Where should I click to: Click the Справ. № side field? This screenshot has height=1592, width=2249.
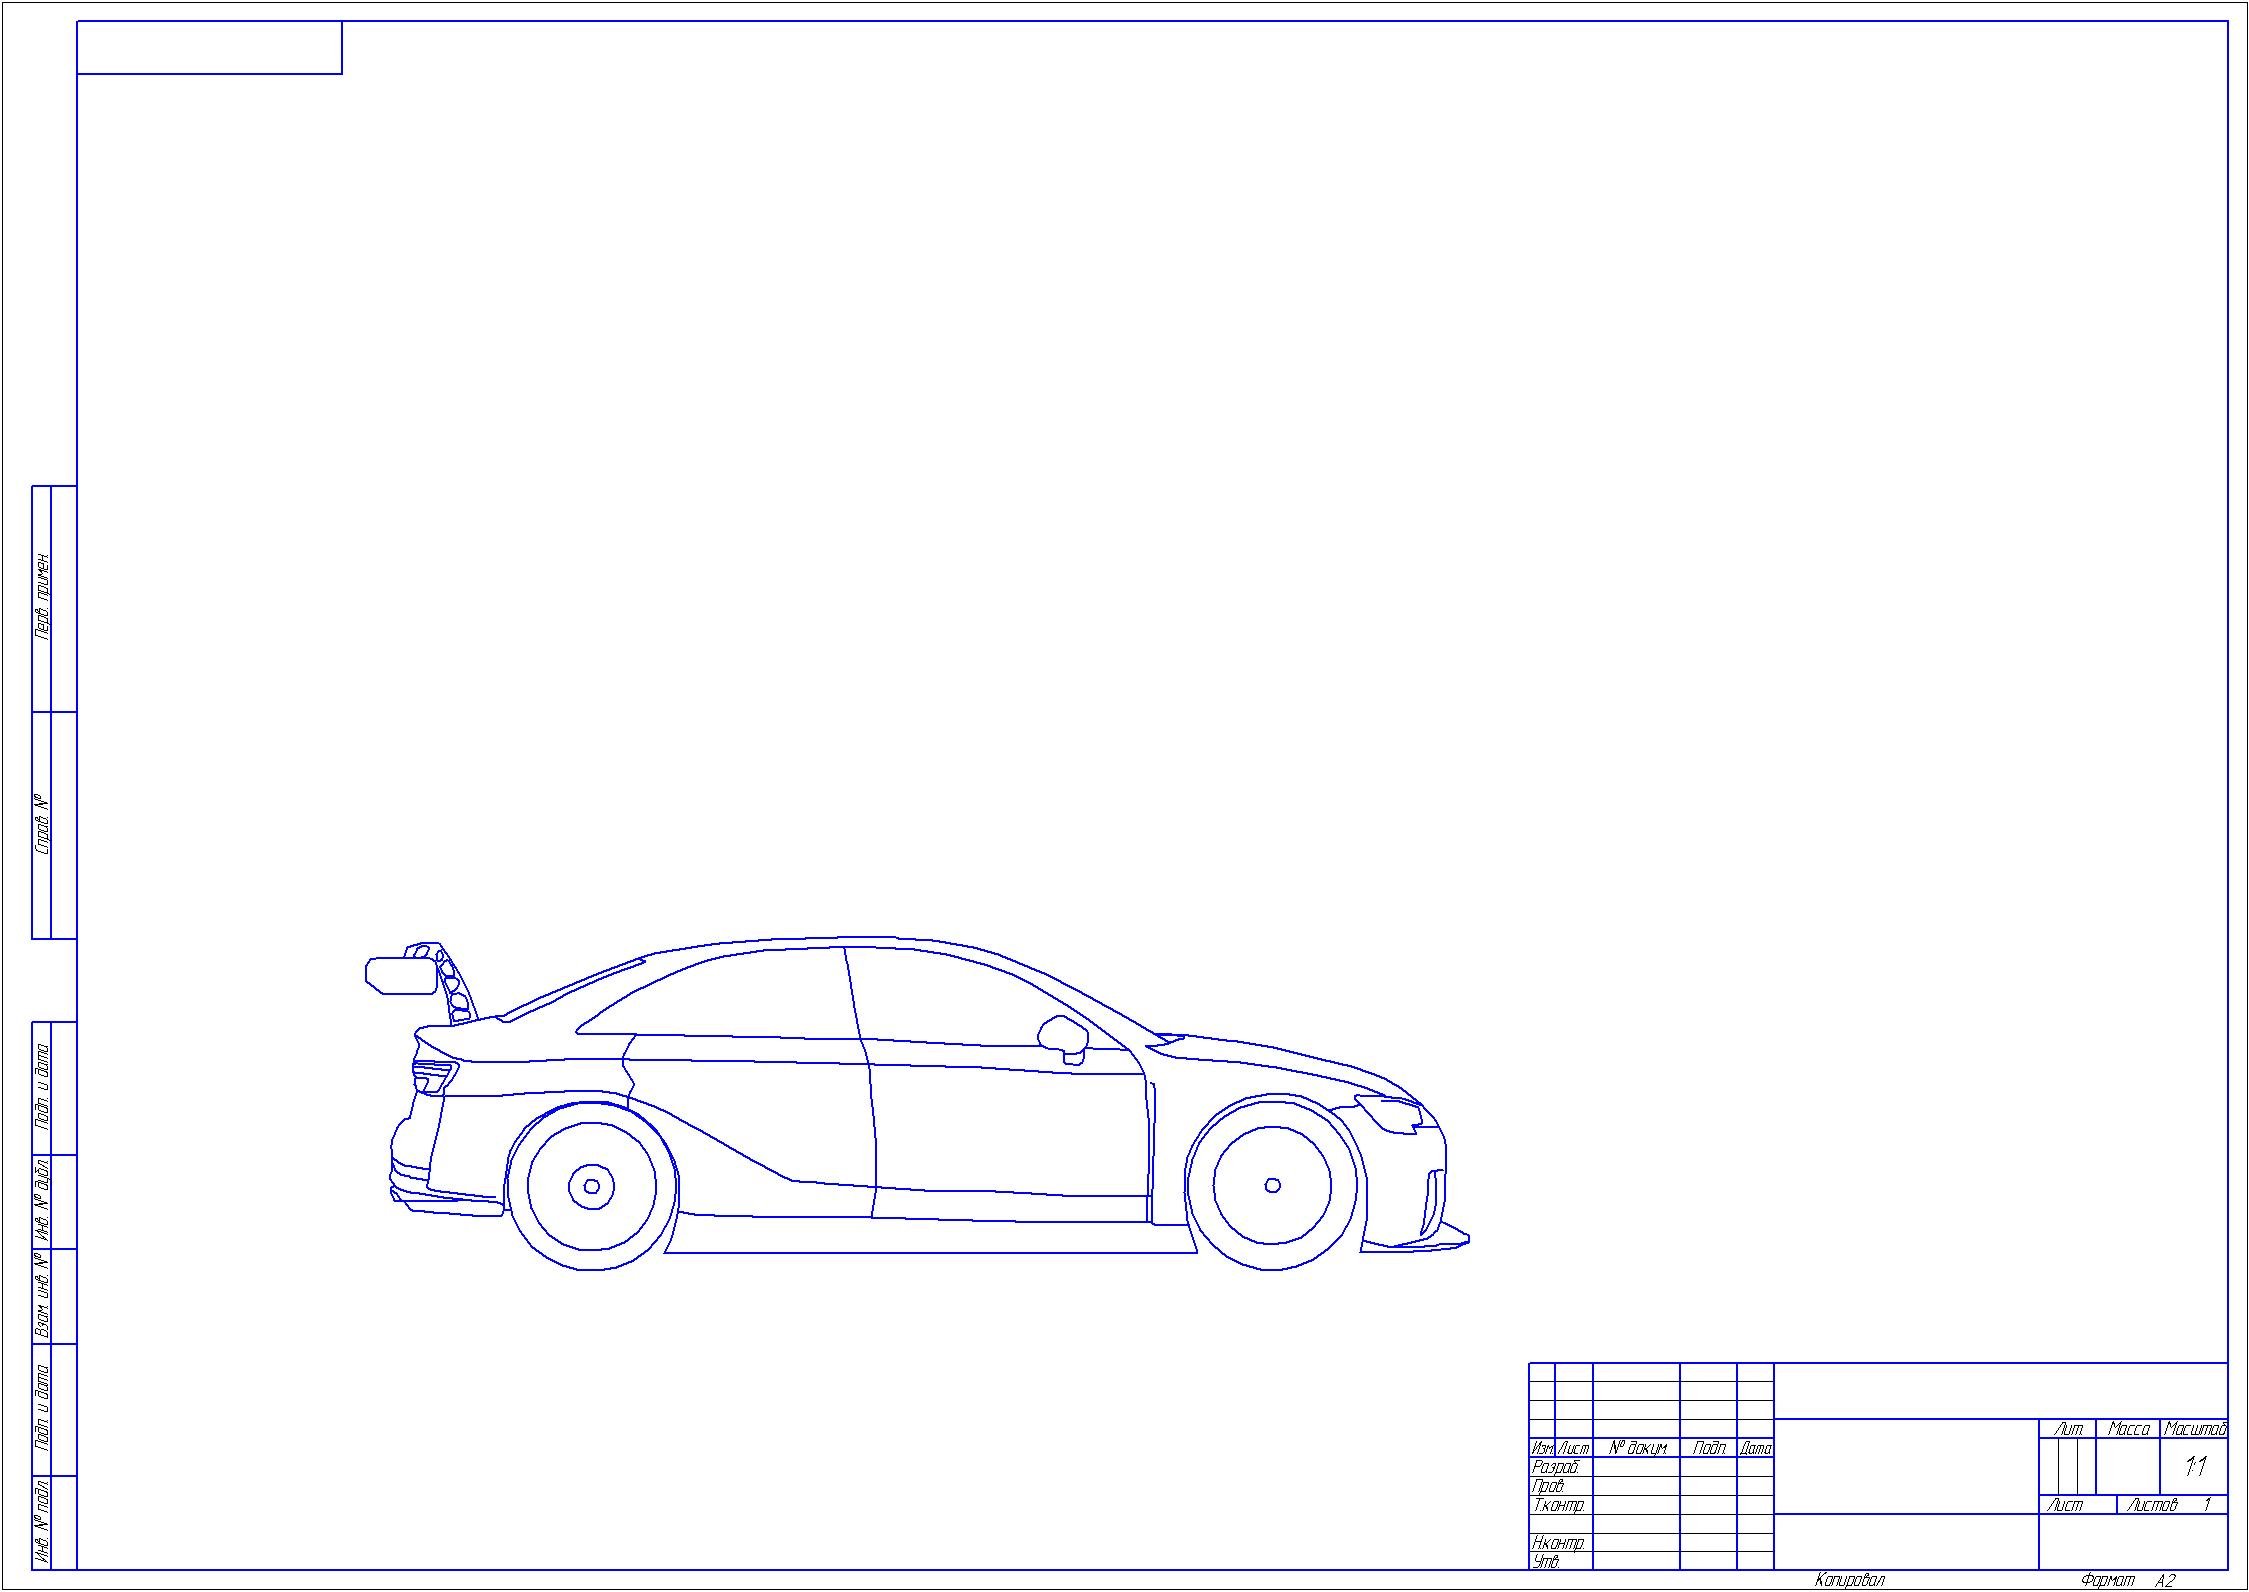43,824
